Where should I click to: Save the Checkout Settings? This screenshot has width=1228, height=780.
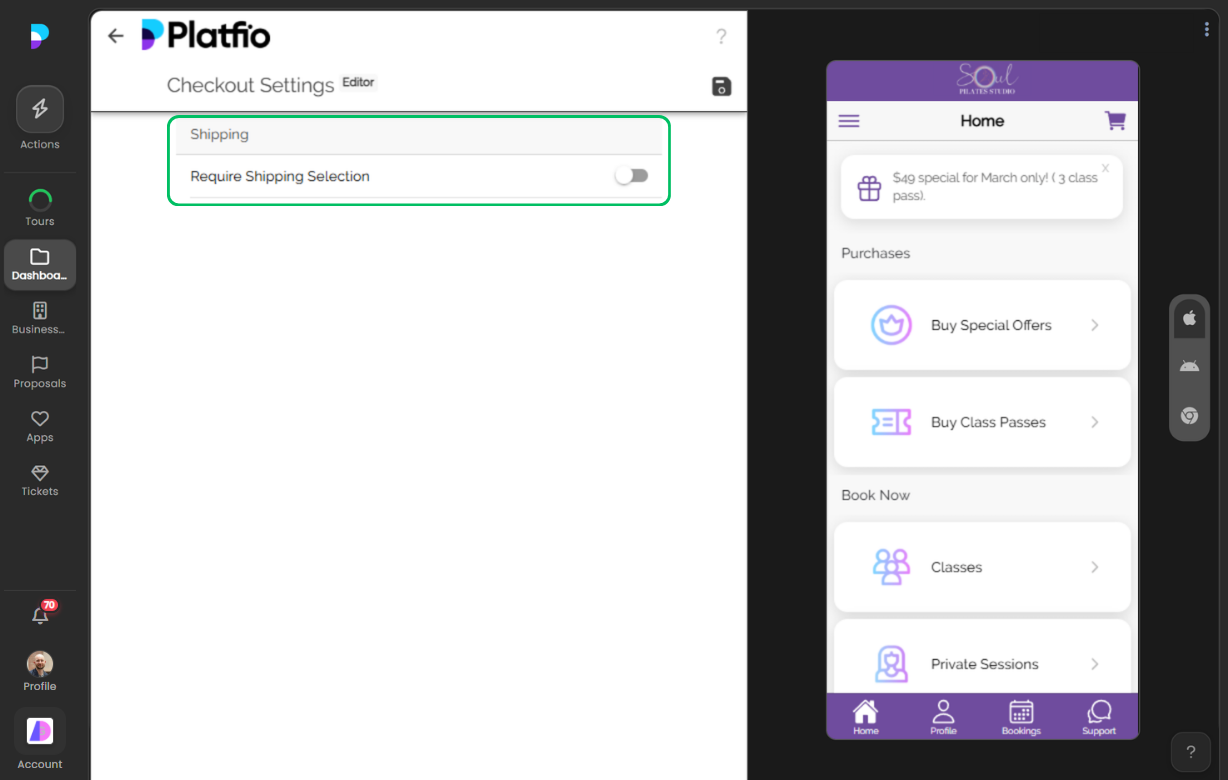click(721, 87)
